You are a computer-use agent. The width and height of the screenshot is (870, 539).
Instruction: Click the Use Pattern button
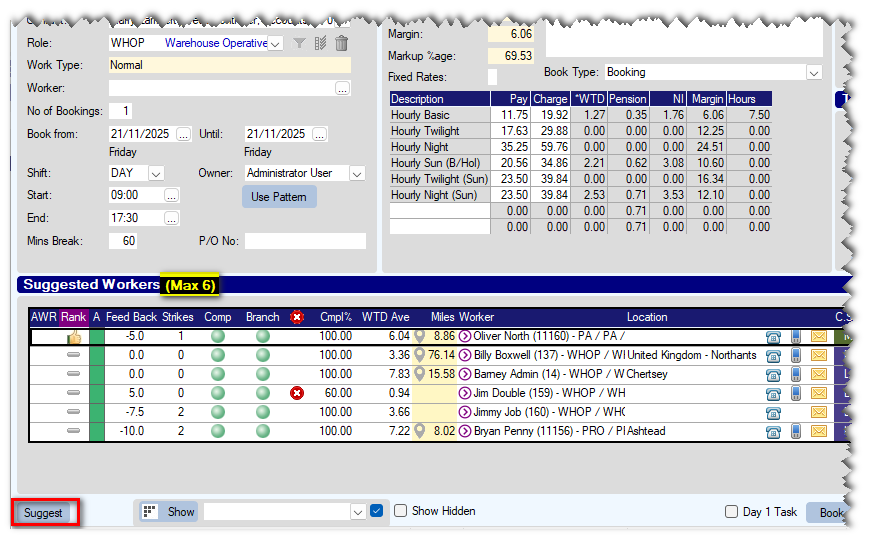pos(279,197)
